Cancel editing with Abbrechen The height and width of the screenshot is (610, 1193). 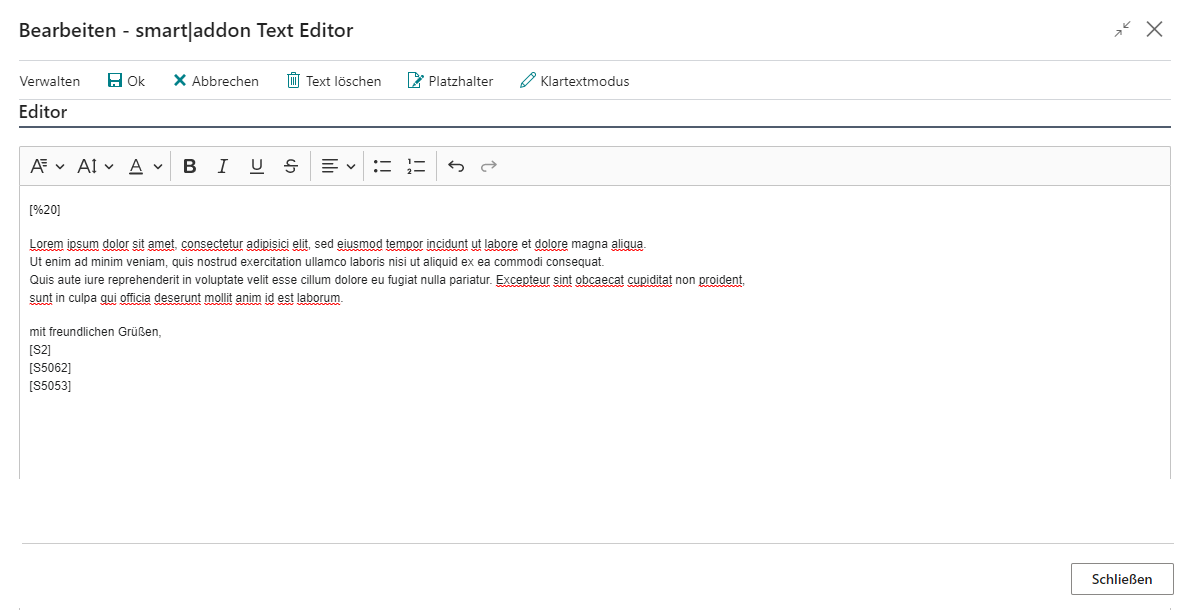pyautogui.click(x=215, y=80)
